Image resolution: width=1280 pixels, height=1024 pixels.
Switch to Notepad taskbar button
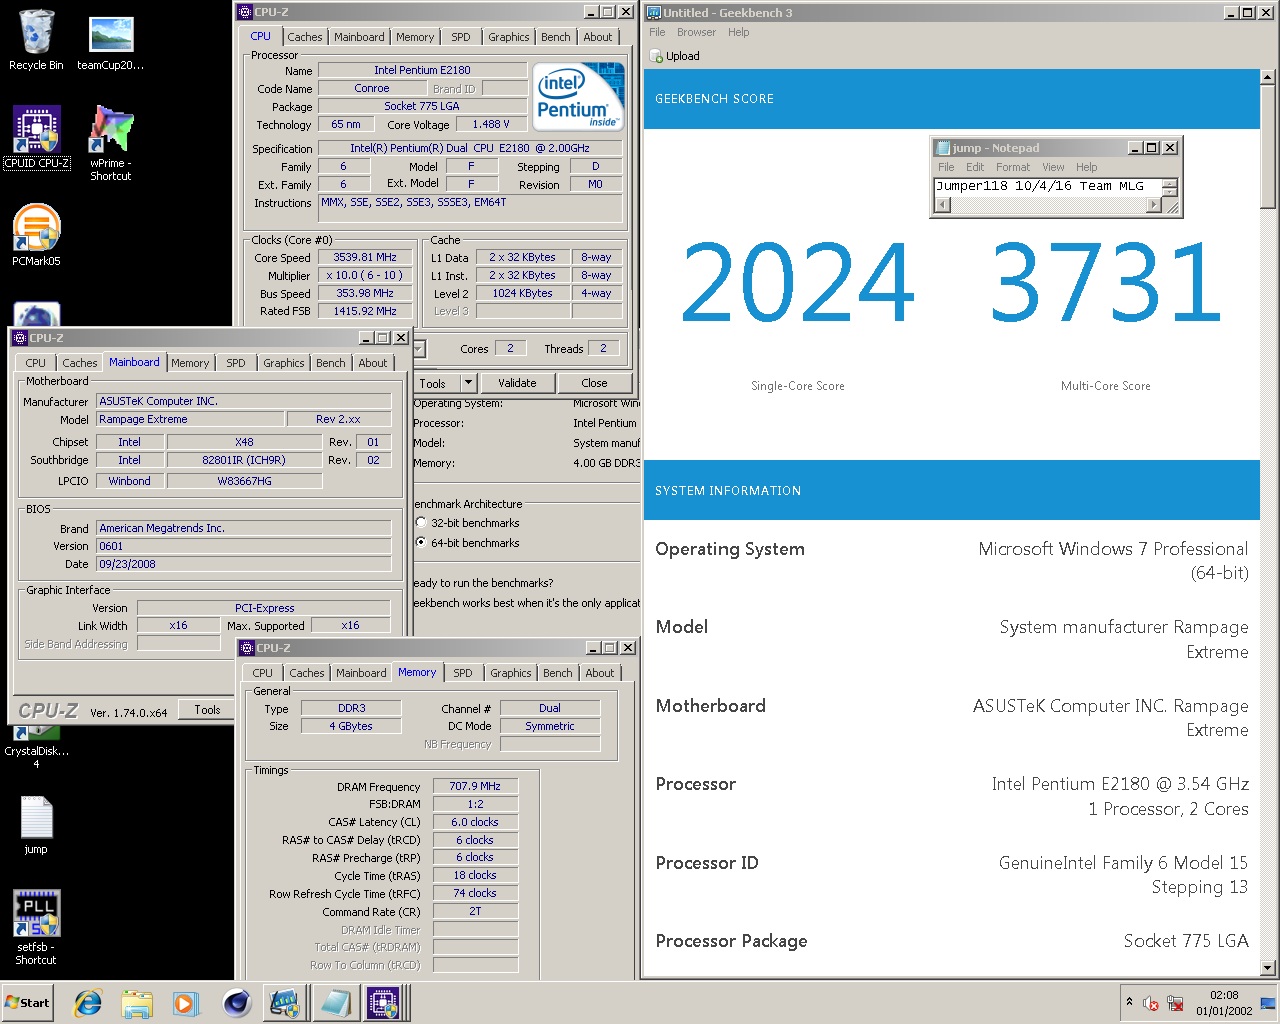pyautogui.click(x=334, y=1002)
